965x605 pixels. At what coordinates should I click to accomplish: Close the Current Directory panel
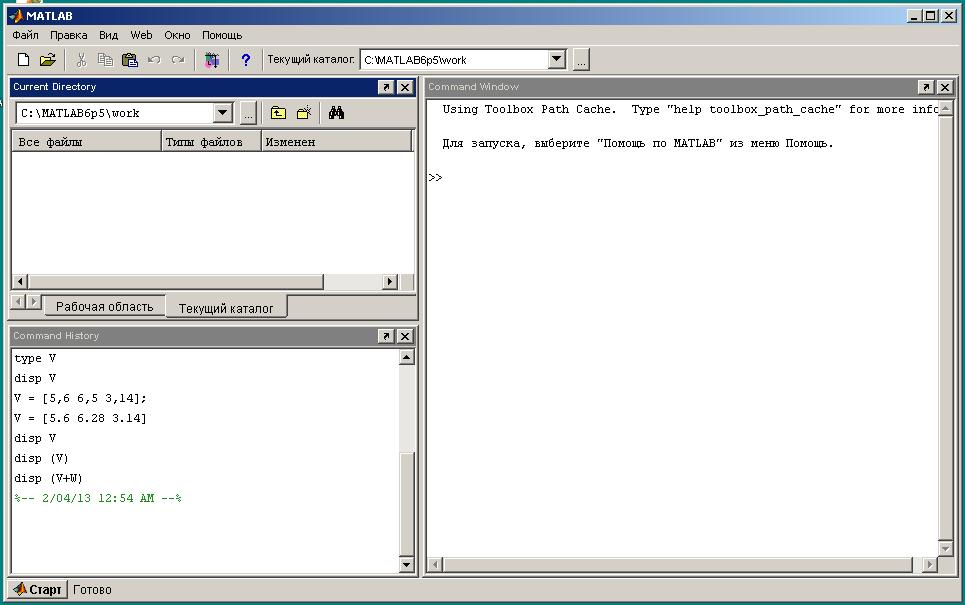click(405, 87)
